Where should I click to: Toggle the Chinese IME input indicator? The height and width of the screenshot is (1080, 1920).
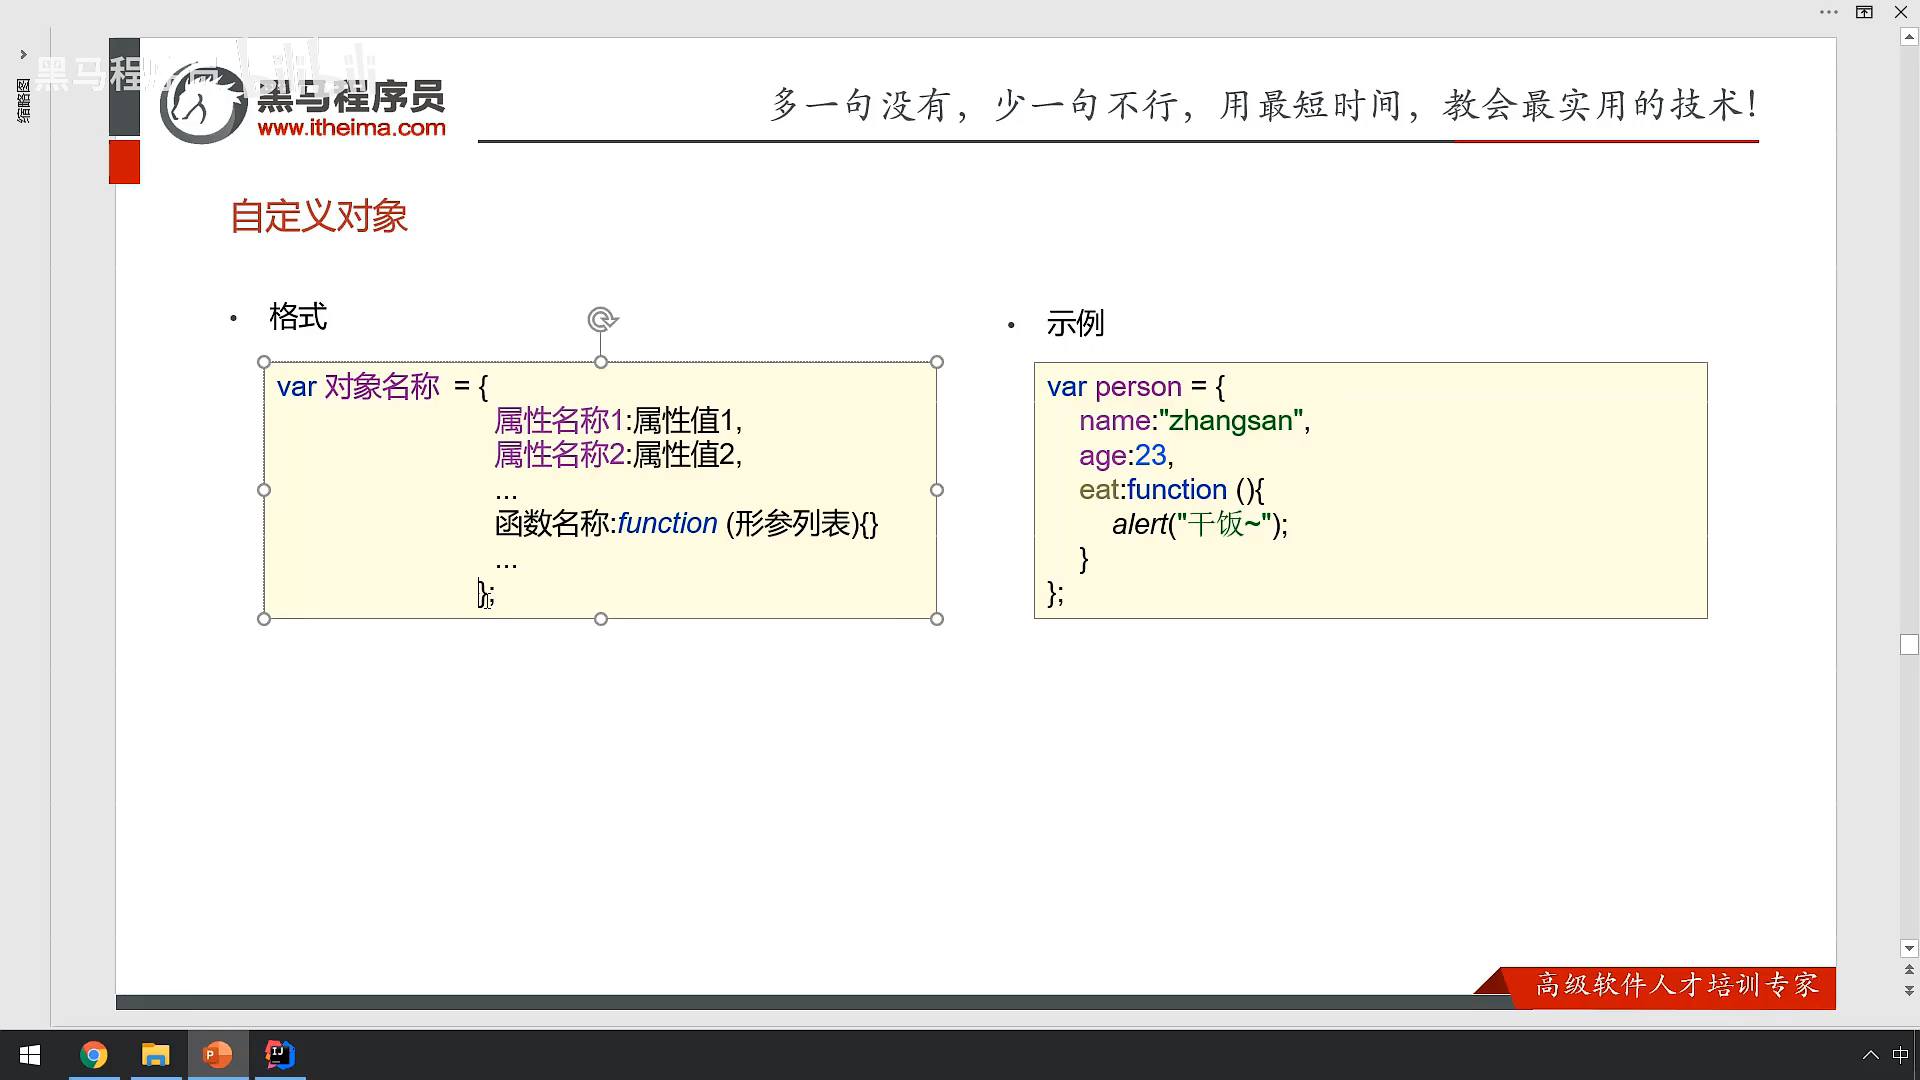click(1900, 1055)
